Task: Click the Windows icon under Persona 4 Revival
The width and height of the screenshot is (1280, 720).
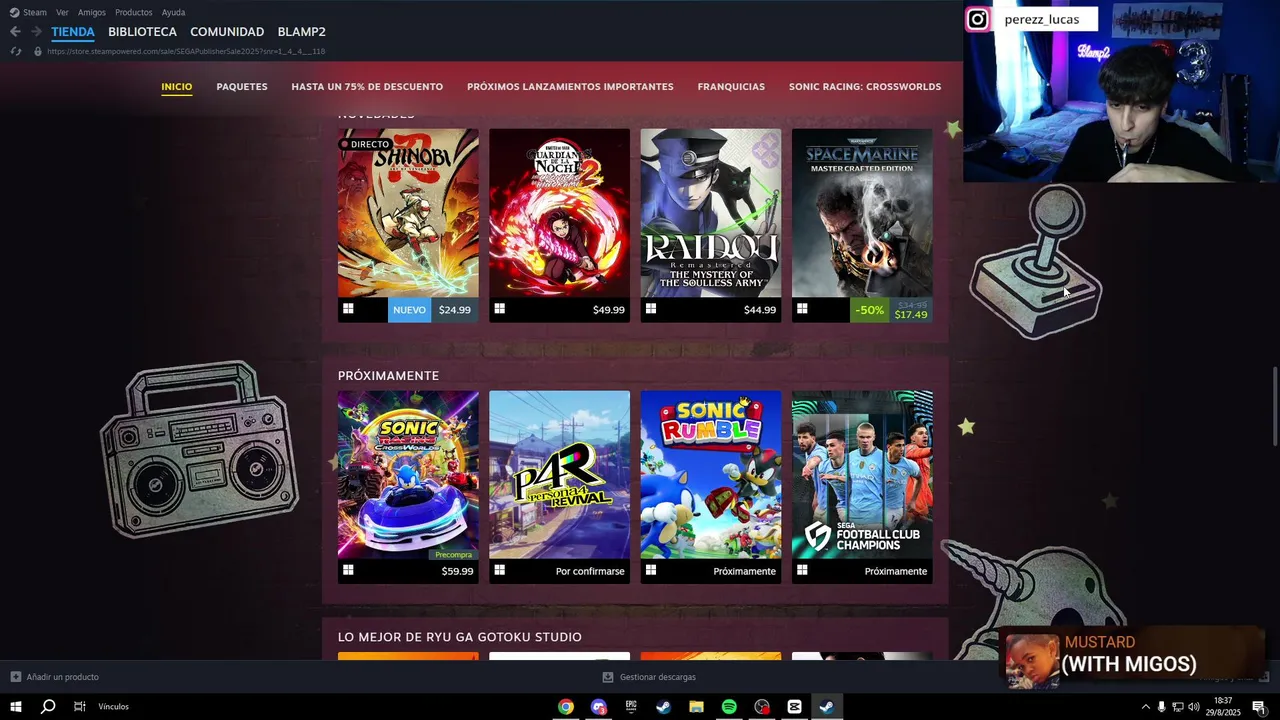Action: click(x=500, y=571)
